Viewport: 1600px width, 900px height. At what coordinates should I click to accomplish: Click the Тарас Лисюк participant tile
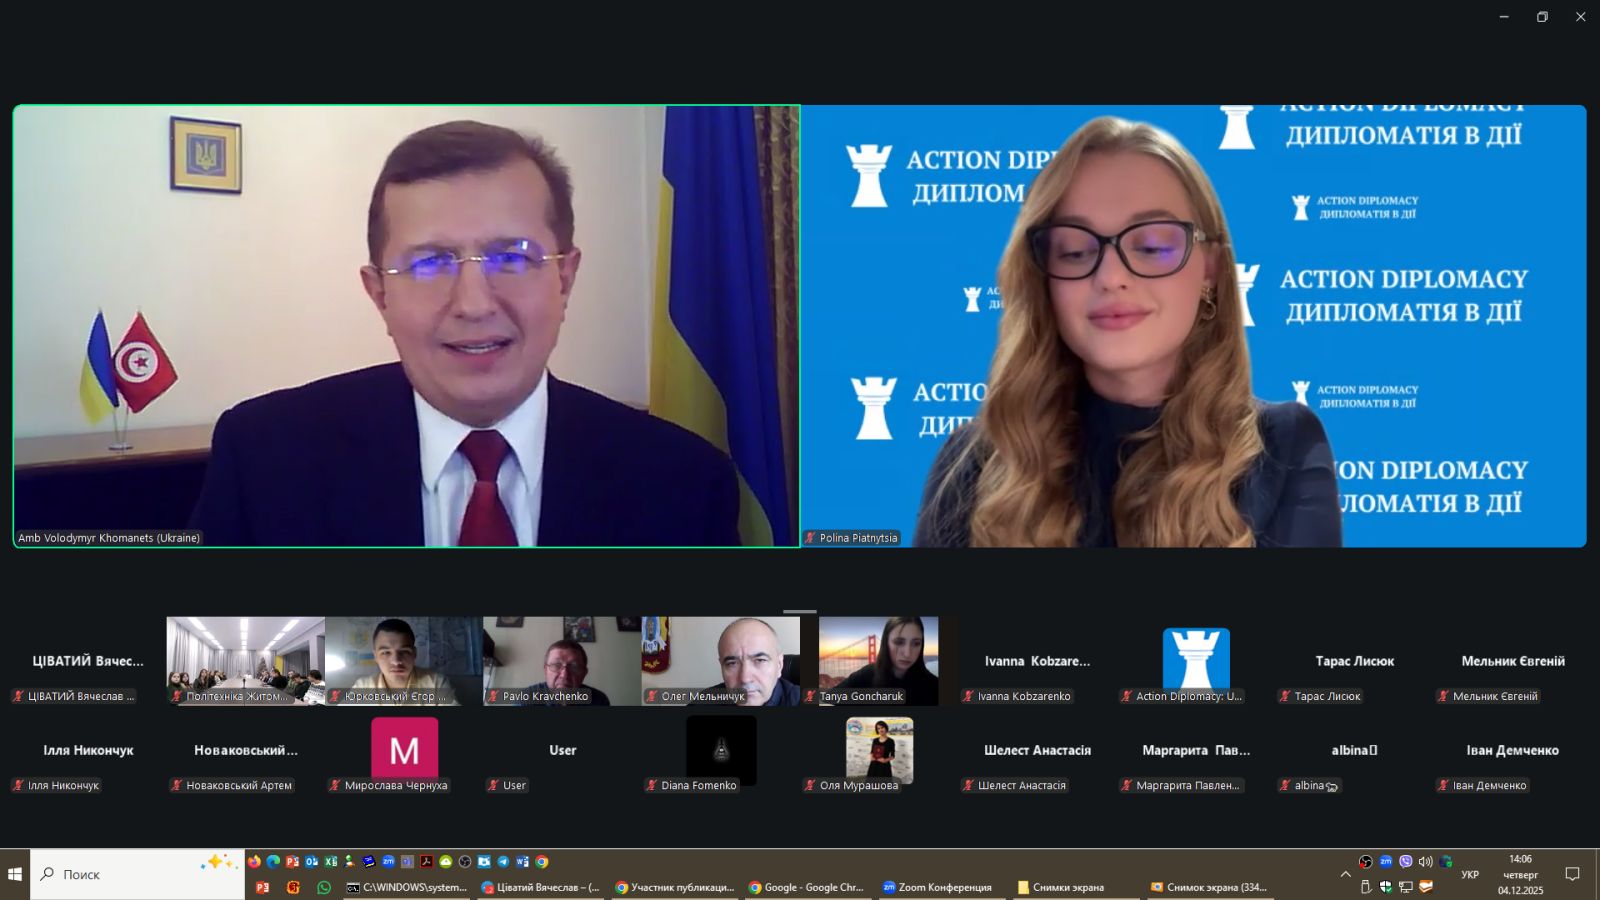point(1354,661)
